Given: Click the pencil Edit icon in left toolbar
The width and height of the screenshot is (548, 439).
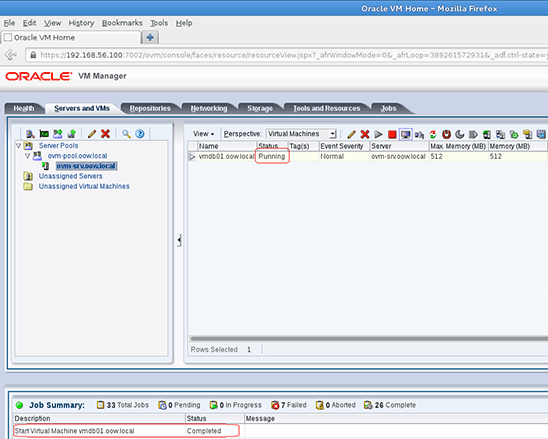Looking at the screenshot, I should pos(92,134).
